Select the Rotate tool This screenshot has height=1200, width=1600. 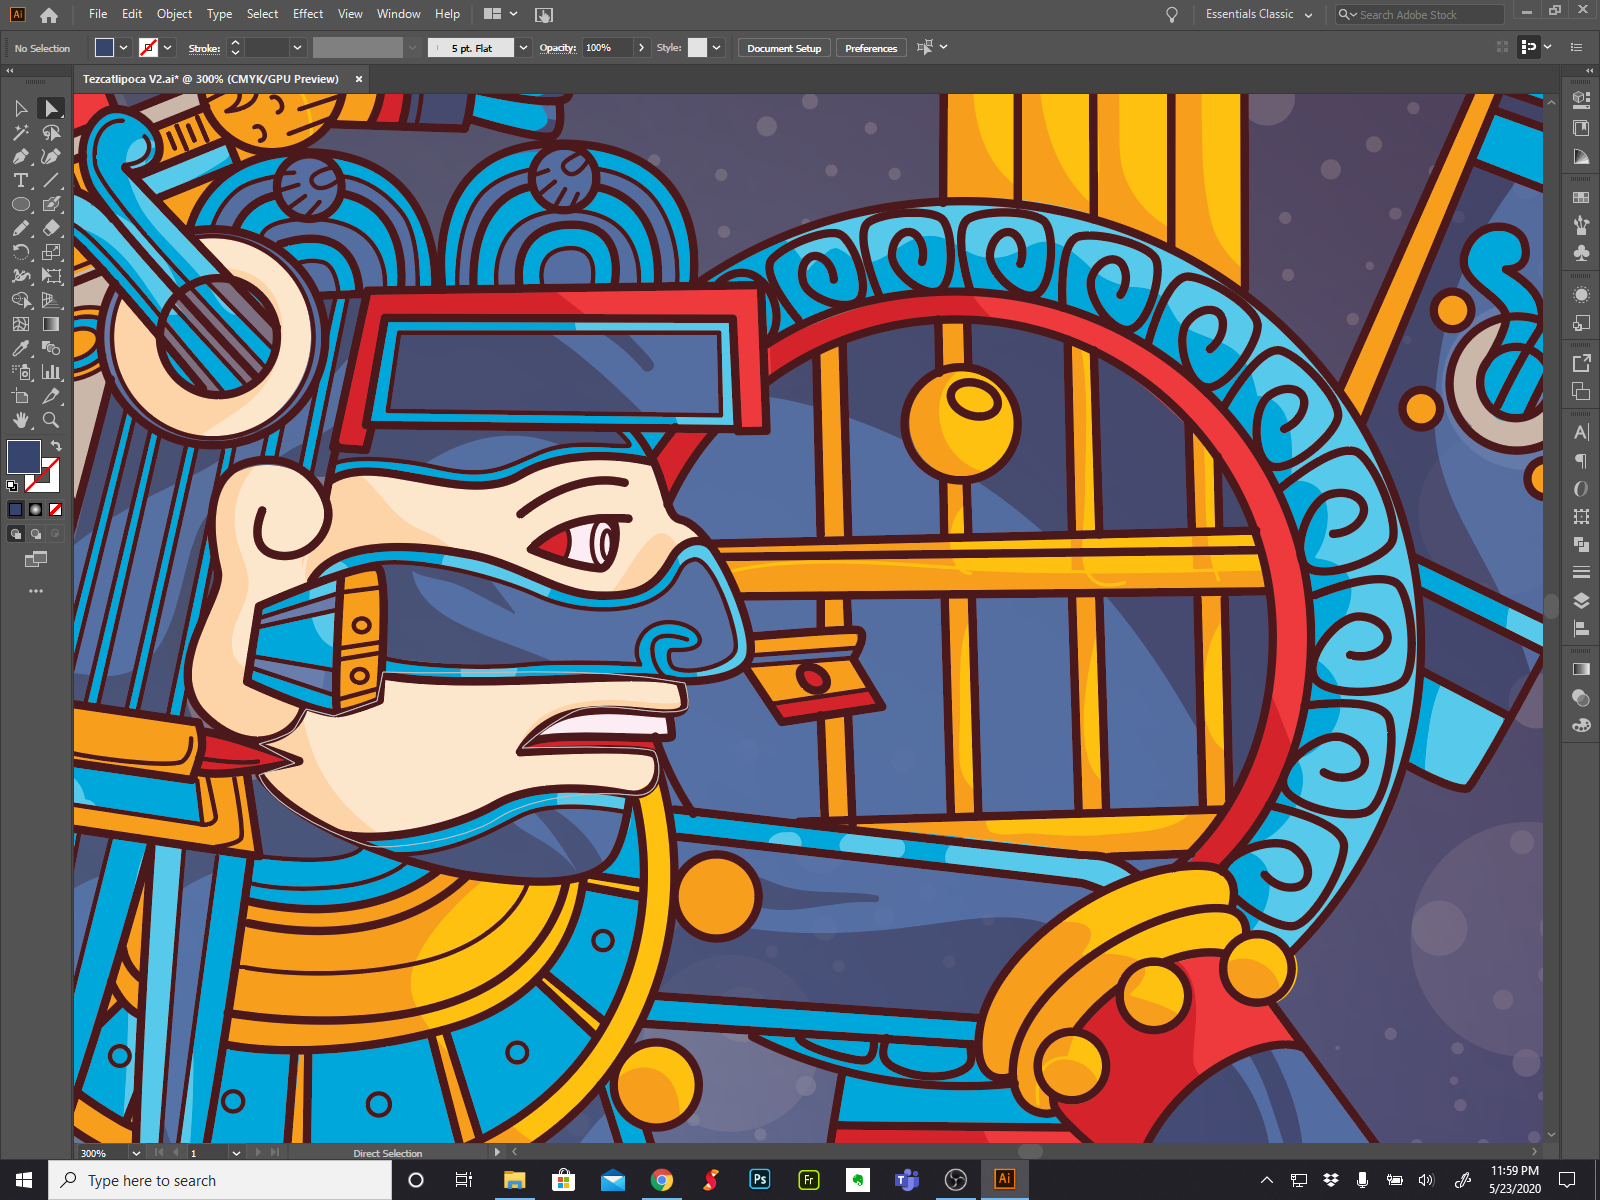[x=21, y=252]
